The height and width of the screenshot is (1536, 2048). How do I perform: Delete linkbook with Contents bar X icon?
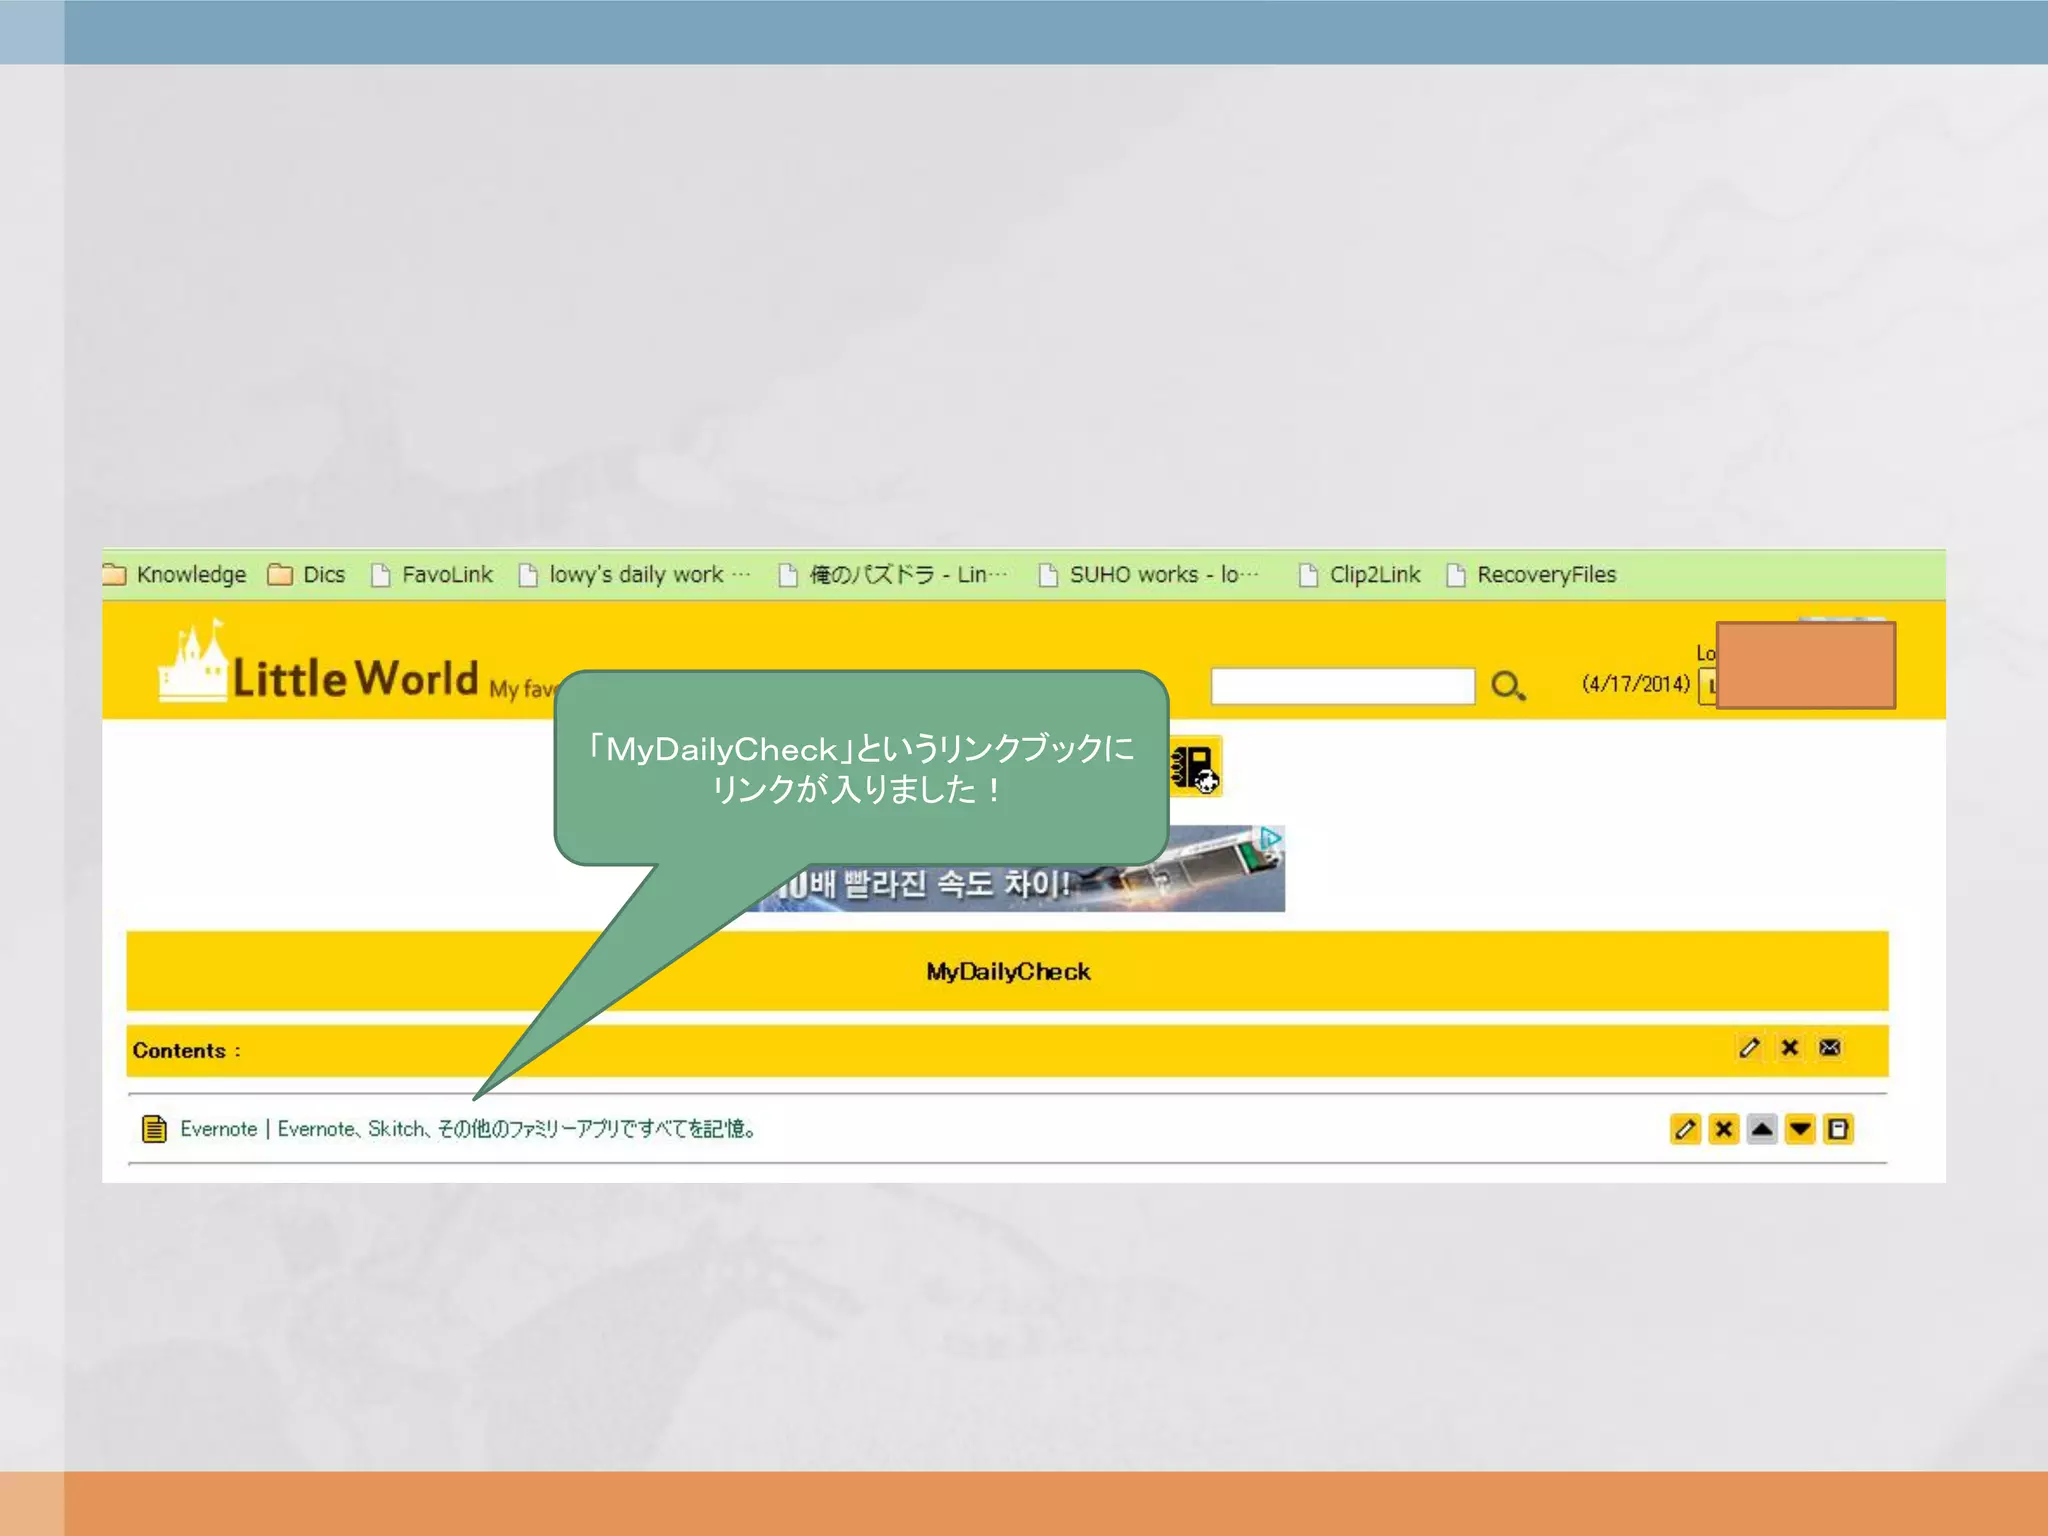(1790, 1048)
